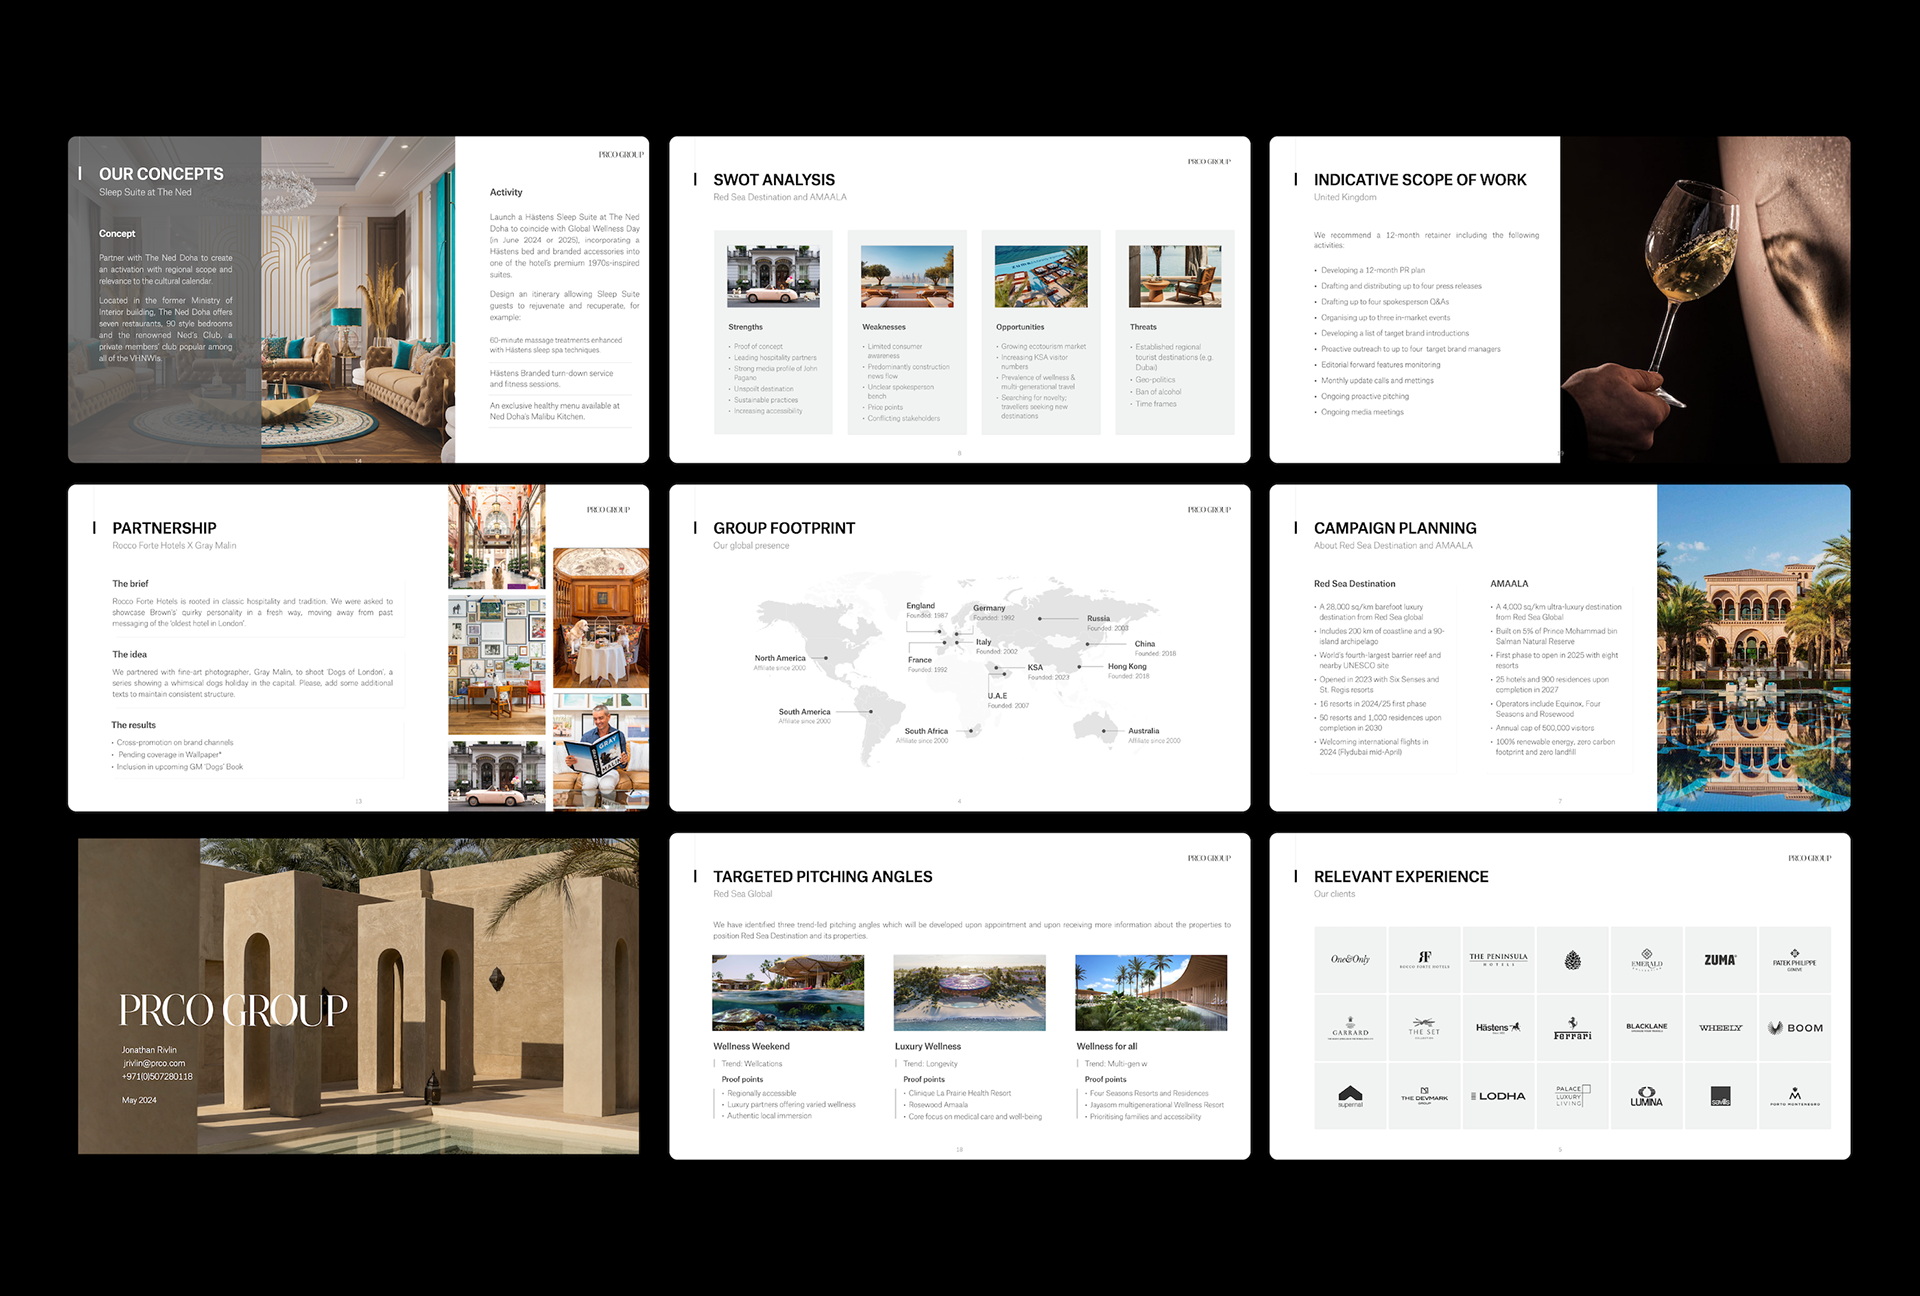The image size is (1920, 1296).
Task: Click the BOOM logo tile
Action: tap(1794, 1028)
